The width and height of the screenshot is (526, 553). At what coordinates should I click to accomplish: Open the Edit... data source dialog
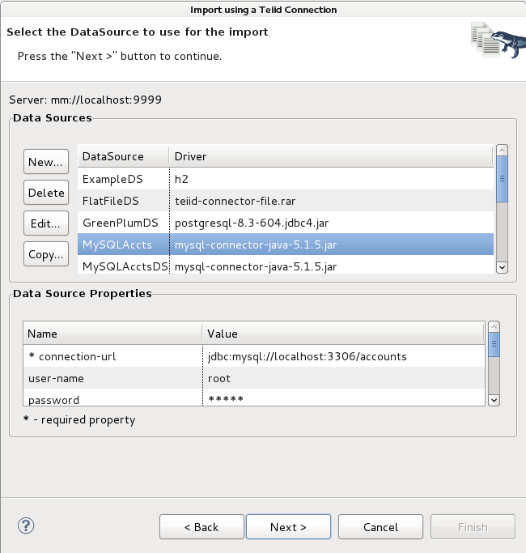click(x=46, y=223)
